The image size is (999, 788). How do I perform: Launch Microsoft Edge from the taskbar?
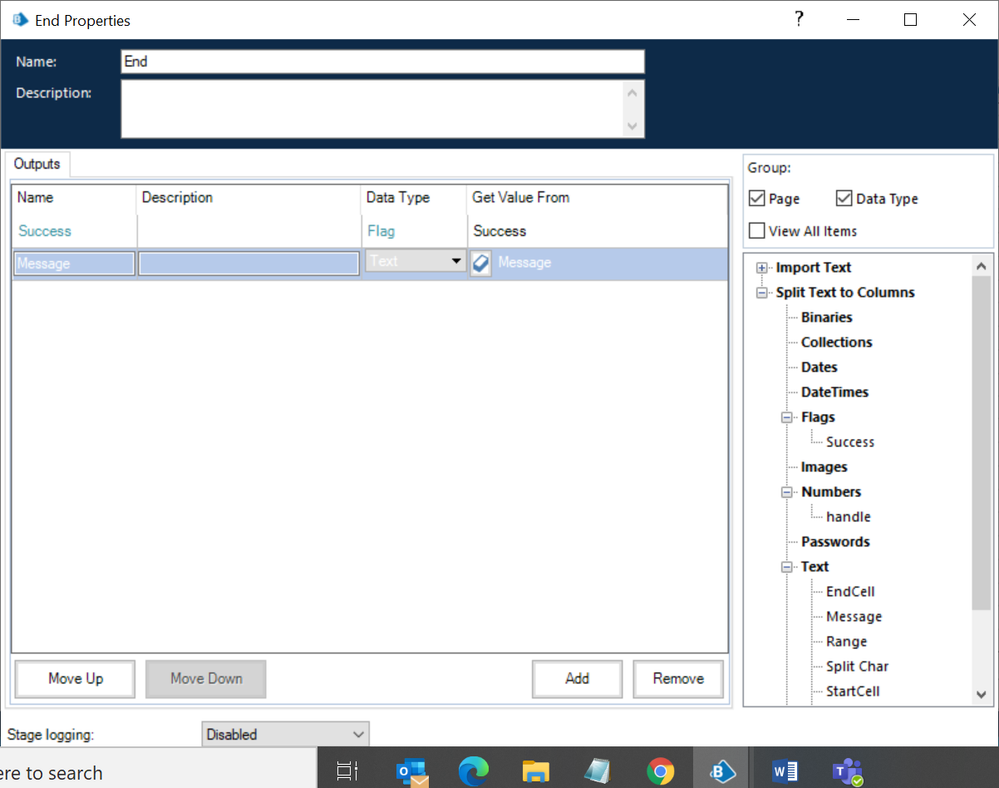[x=473, y=771]
